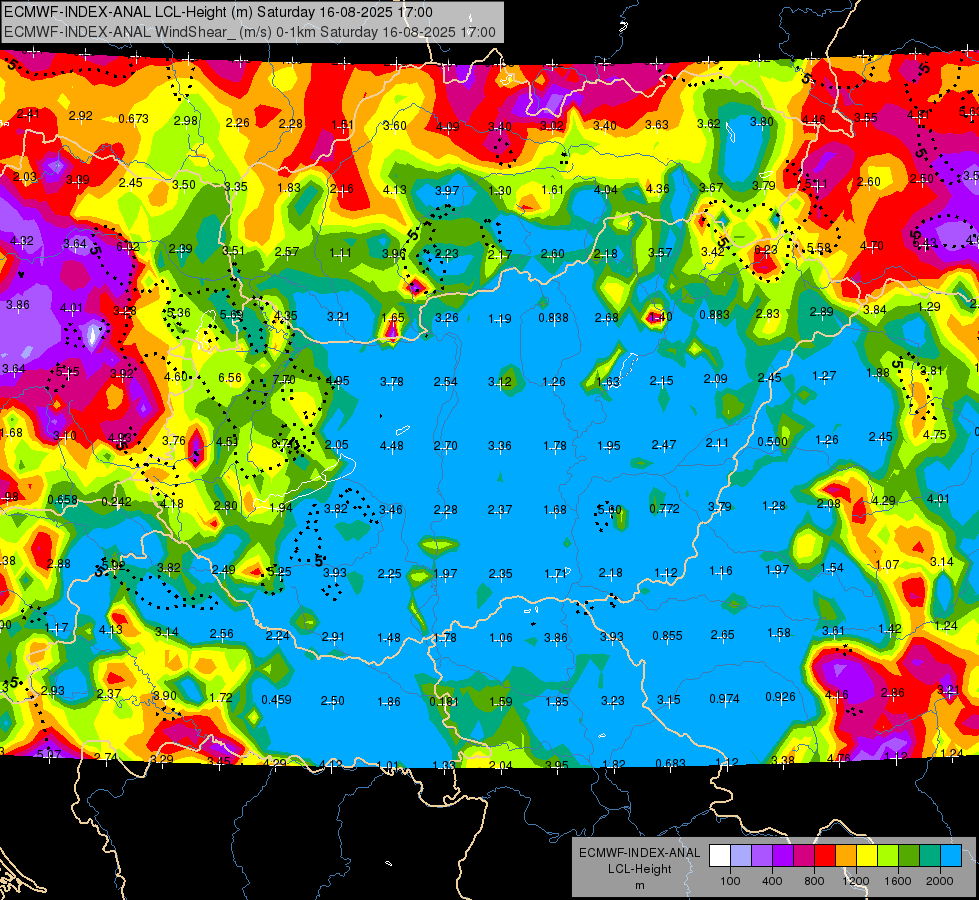979x900 pixels.
Task: Click the legend label 400
Action: (772, 881)
